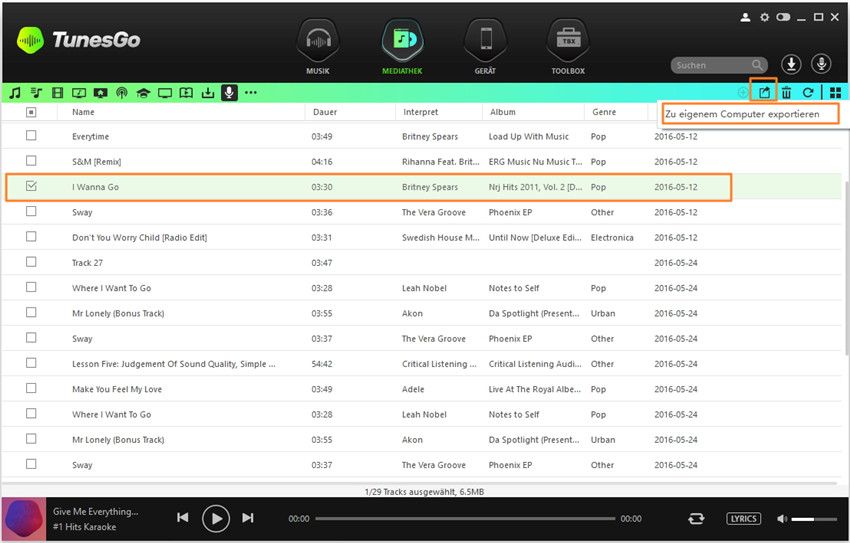850x543 pixels.
Task: Show the Movies filmstrip category
Action: [57, 93]
